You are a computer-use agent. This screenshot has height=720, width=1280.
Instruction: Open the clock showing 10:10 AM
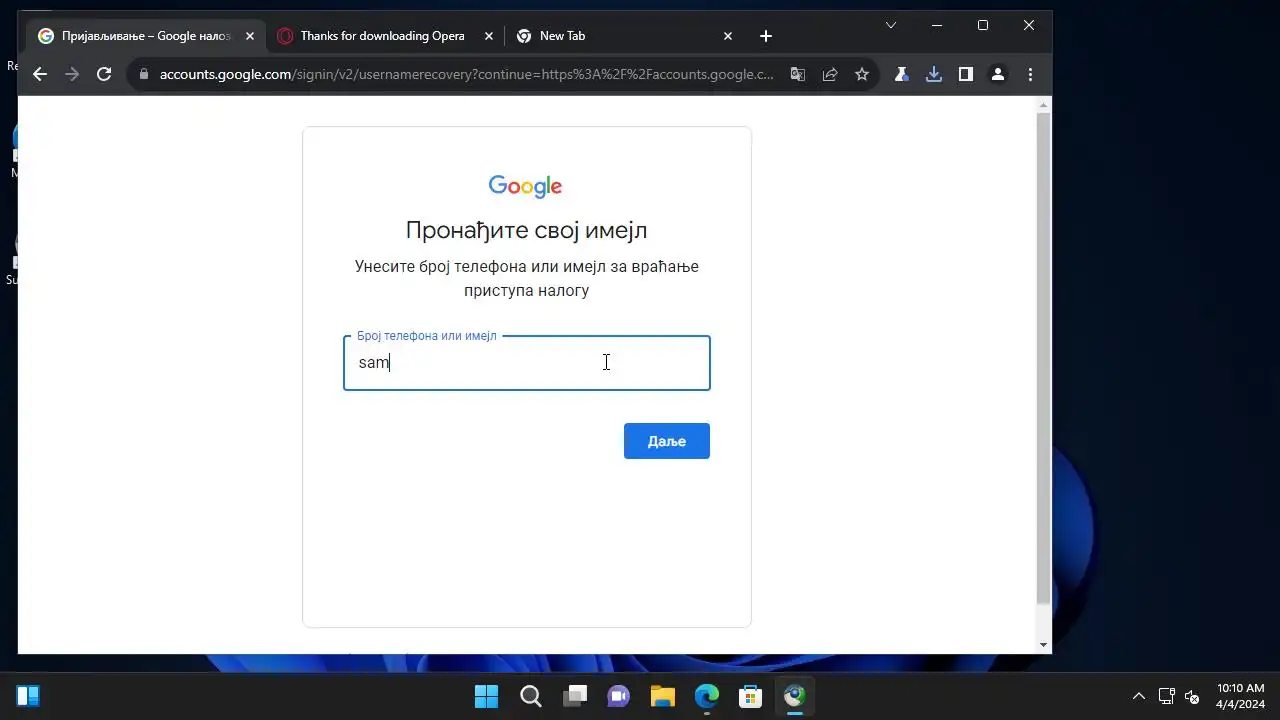[x=1240, y=696]
